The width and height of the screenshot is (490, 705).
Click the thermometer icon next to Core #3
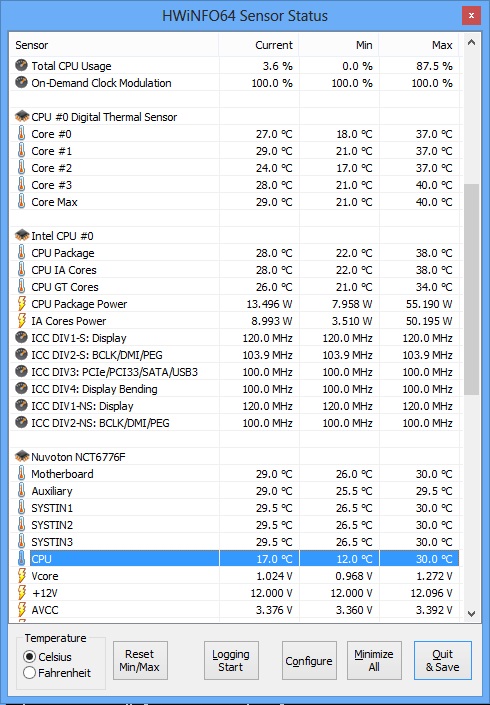coord(21,185)
